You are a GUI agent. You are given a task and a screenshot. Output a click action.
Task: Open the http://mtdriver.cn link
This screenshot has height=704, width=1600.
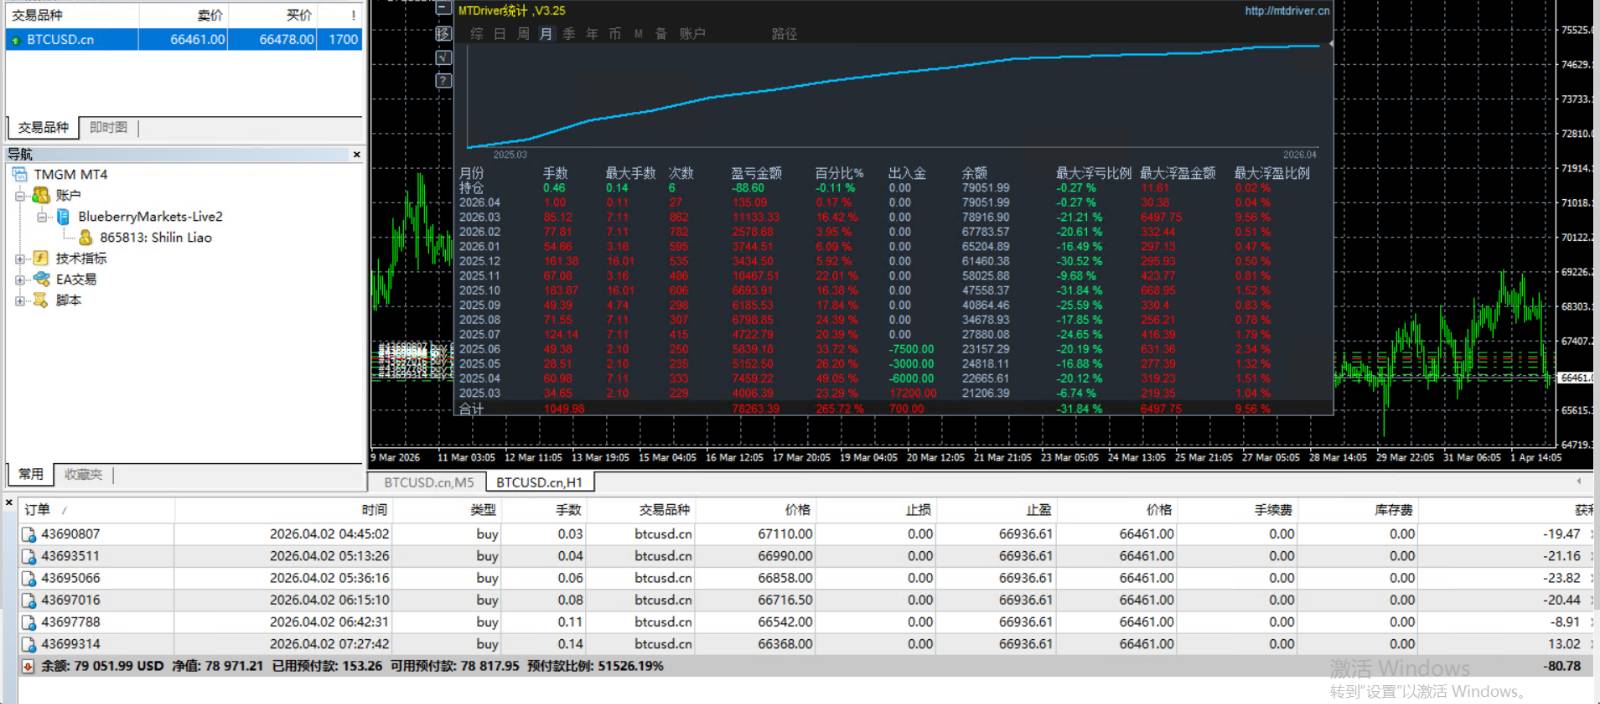coord(1287,11)
